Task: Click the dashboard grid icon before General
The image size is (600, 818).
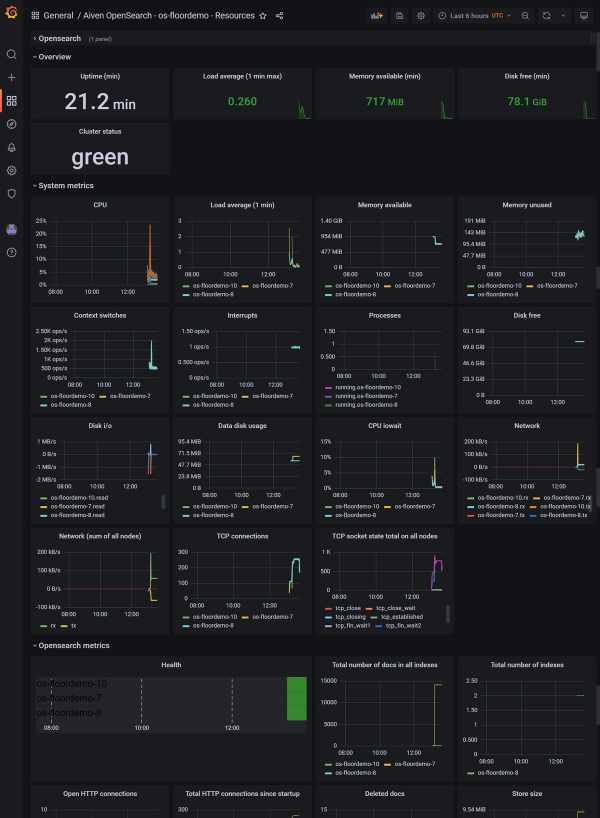Action: (35, 16)
